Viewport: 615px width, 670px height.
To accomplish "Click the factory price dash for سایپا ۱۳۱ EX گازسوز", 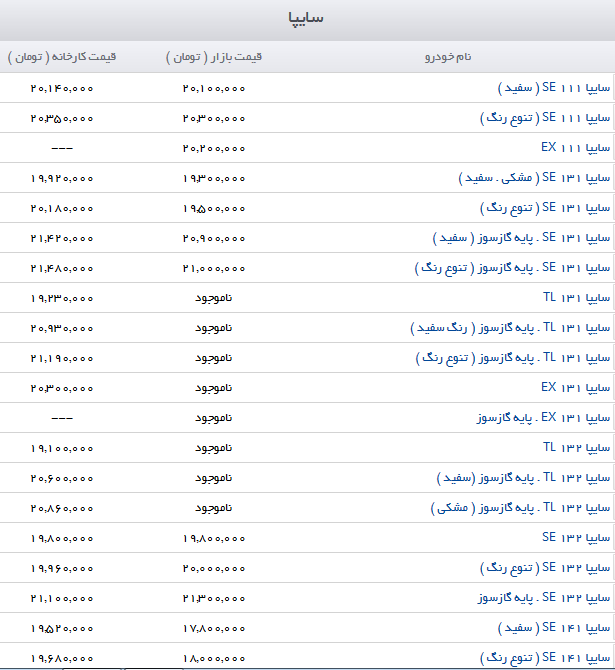I will (x=62, y=418).
